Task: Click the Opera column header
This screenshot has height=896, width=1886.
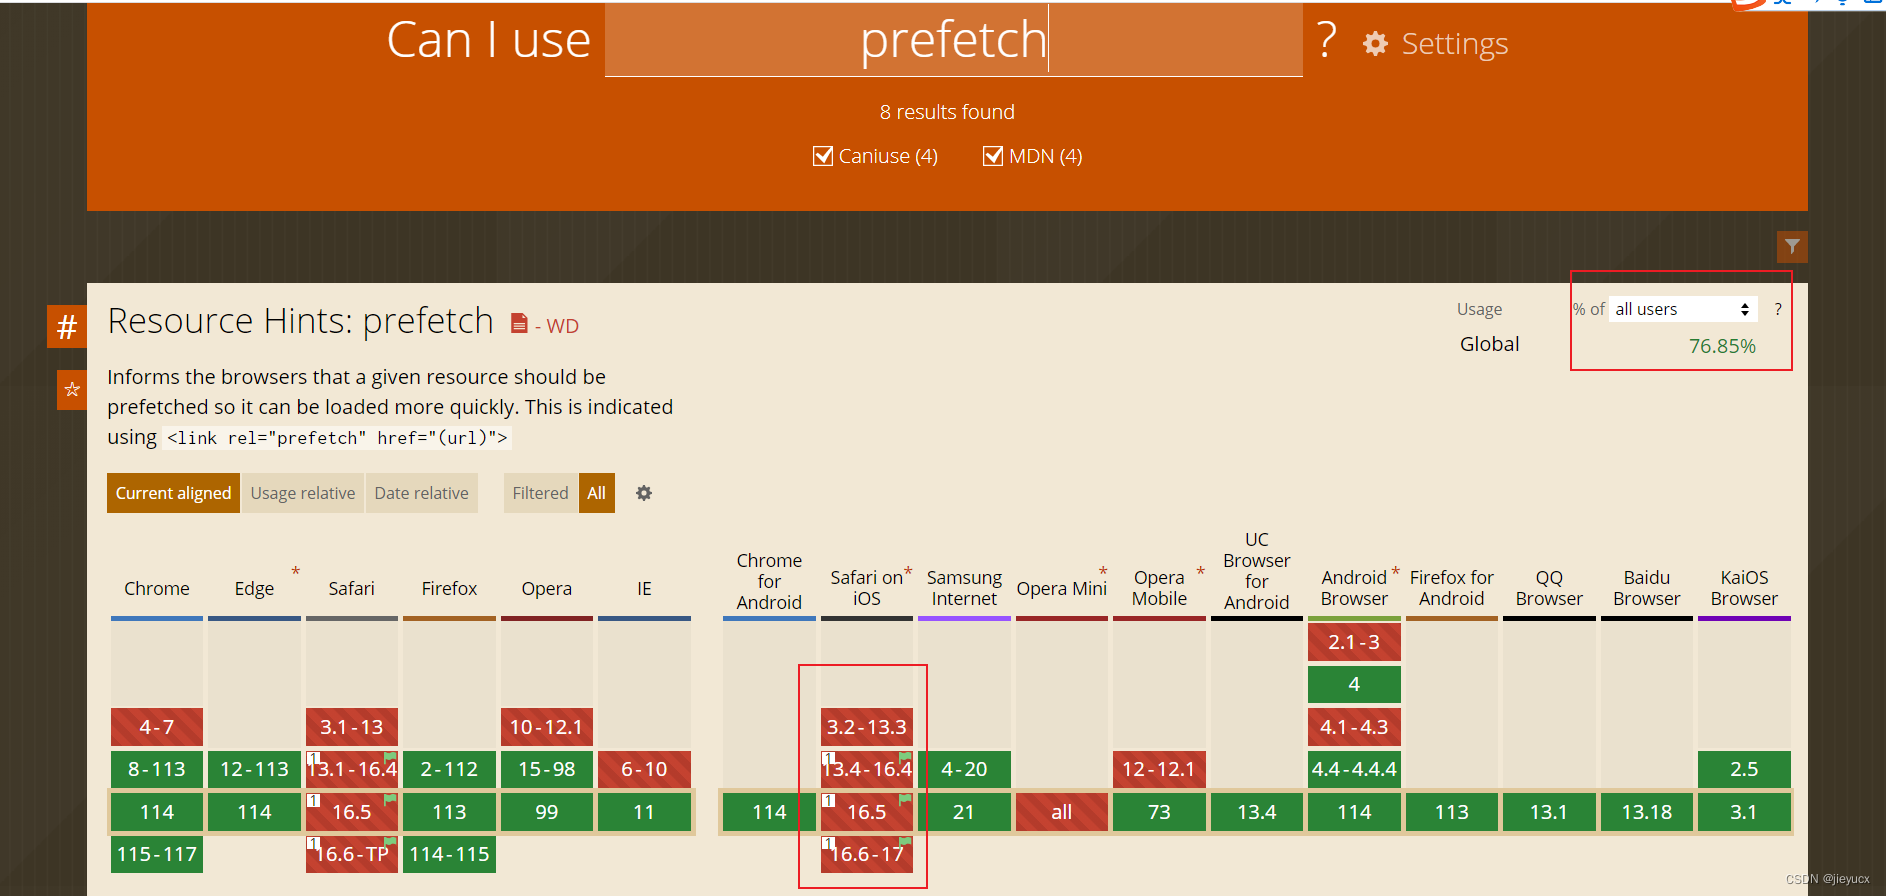Action: pos(547,588)
